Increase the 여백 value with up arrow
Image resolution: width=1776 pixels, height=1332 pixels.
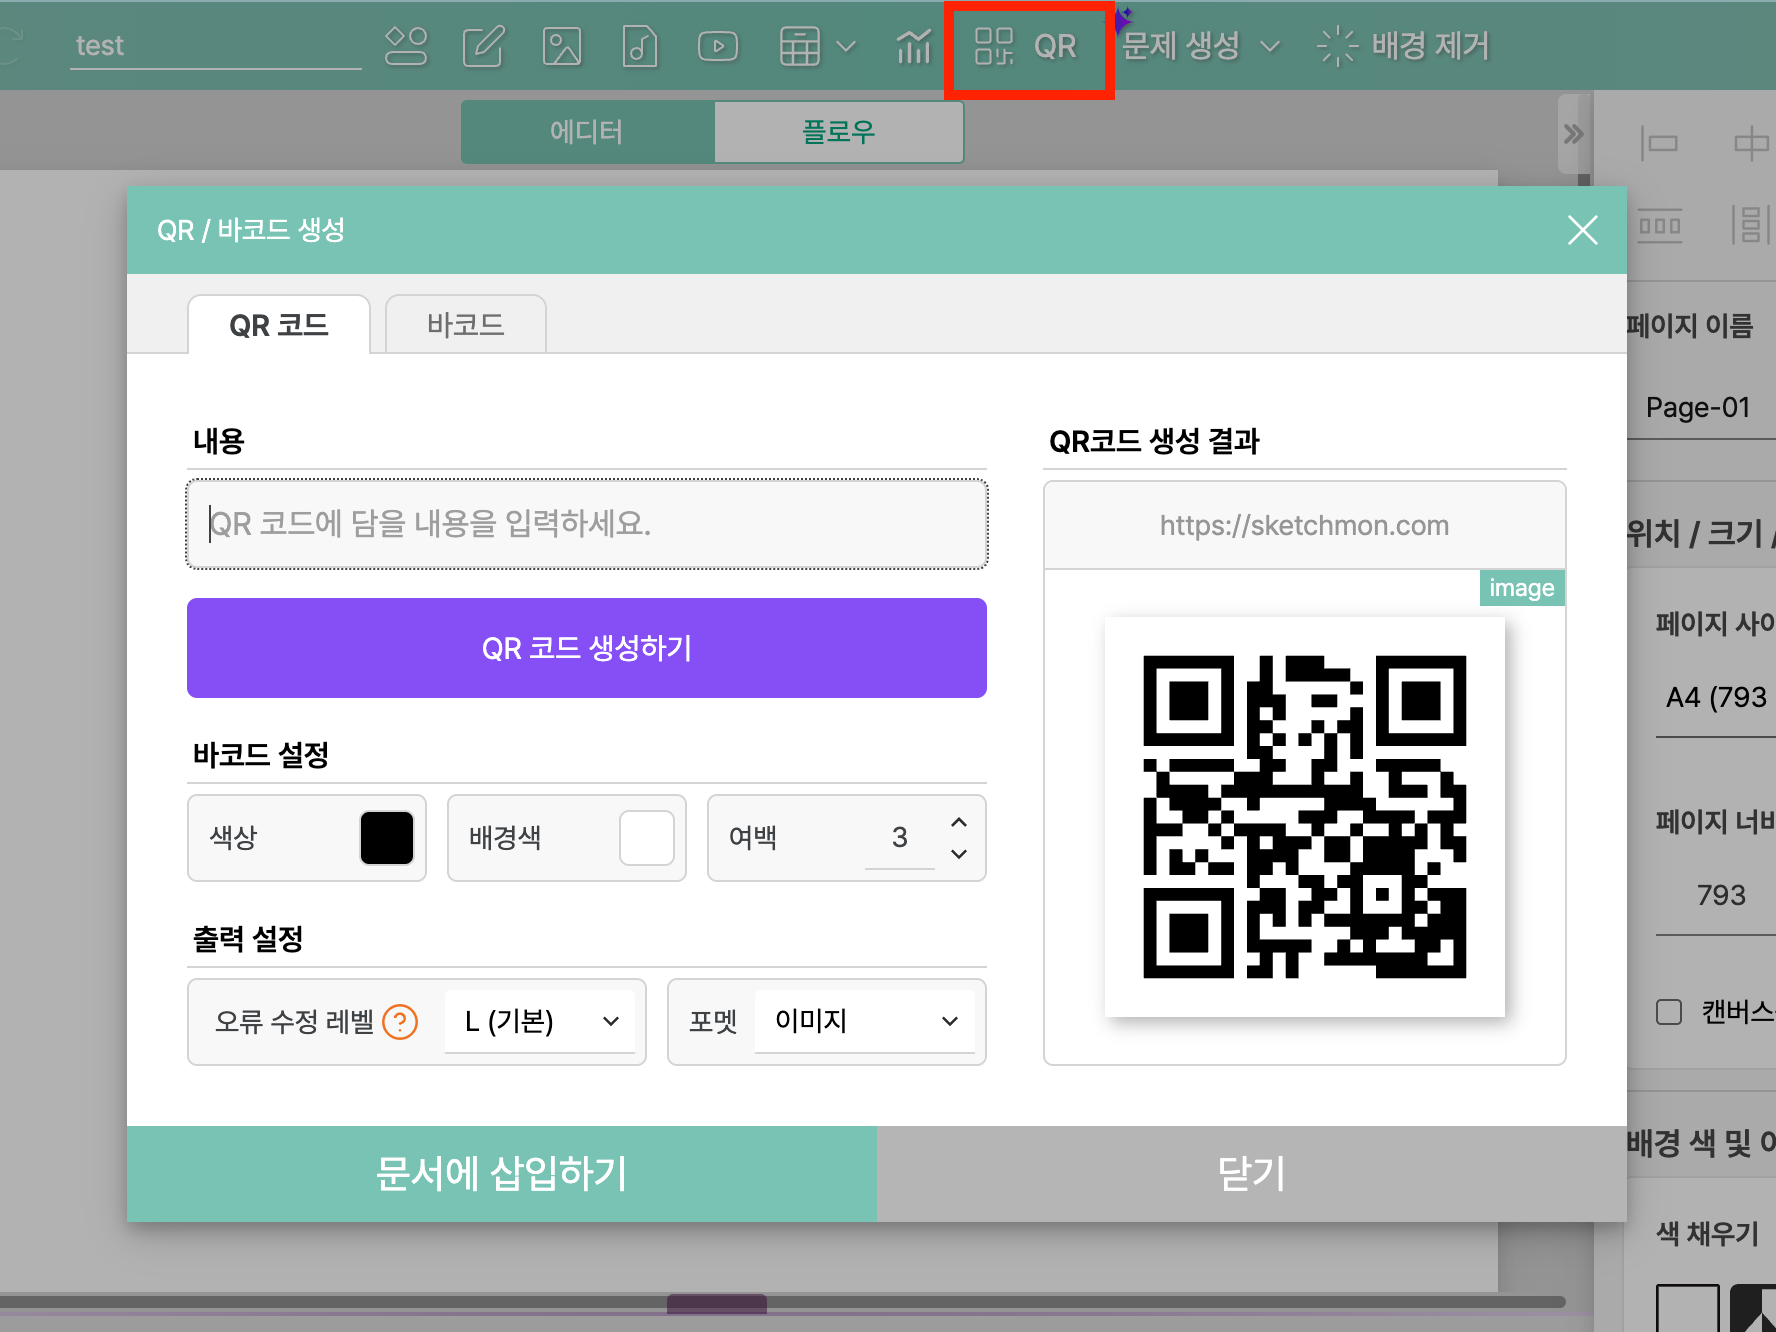pos(959,822)
